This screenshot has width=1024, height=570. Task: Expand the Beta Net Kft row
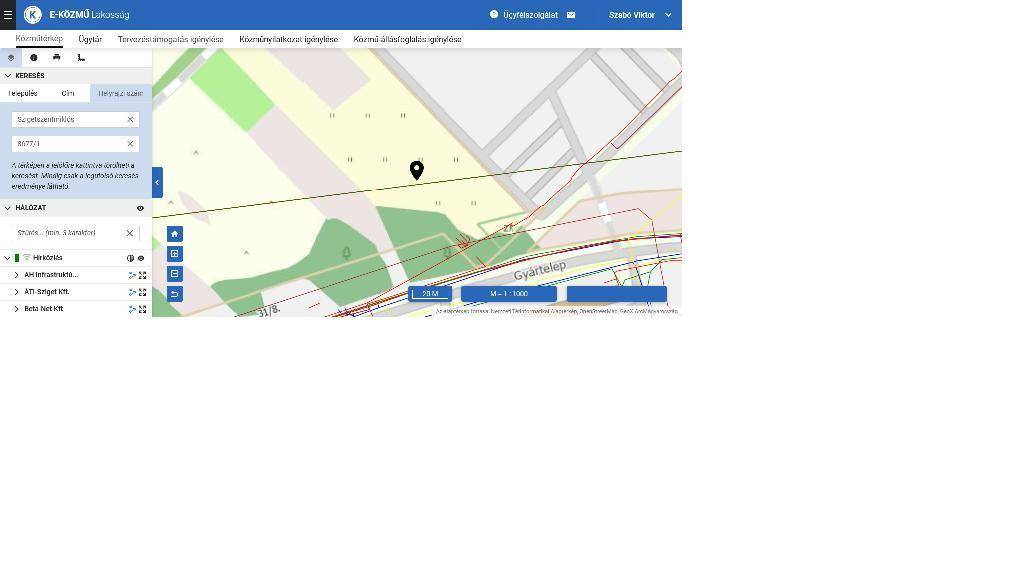[16, 309]
